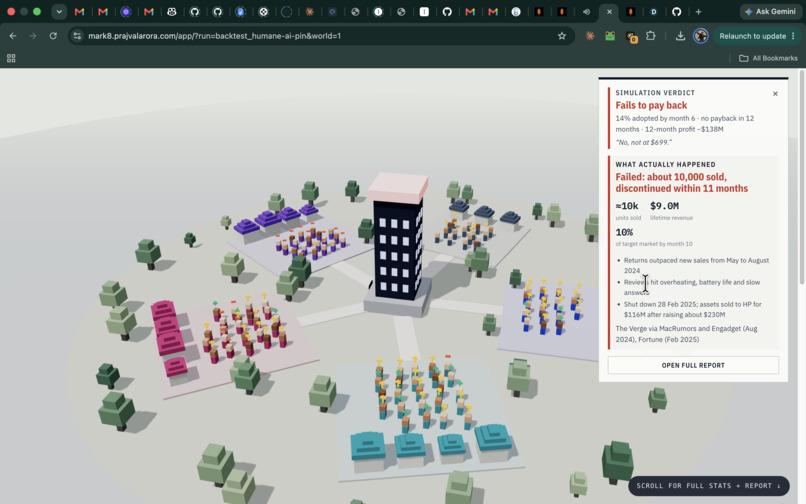Click the '≈10k' units sold figure
806x504 pixels.
pyautogui.click(x=627, y=206)
